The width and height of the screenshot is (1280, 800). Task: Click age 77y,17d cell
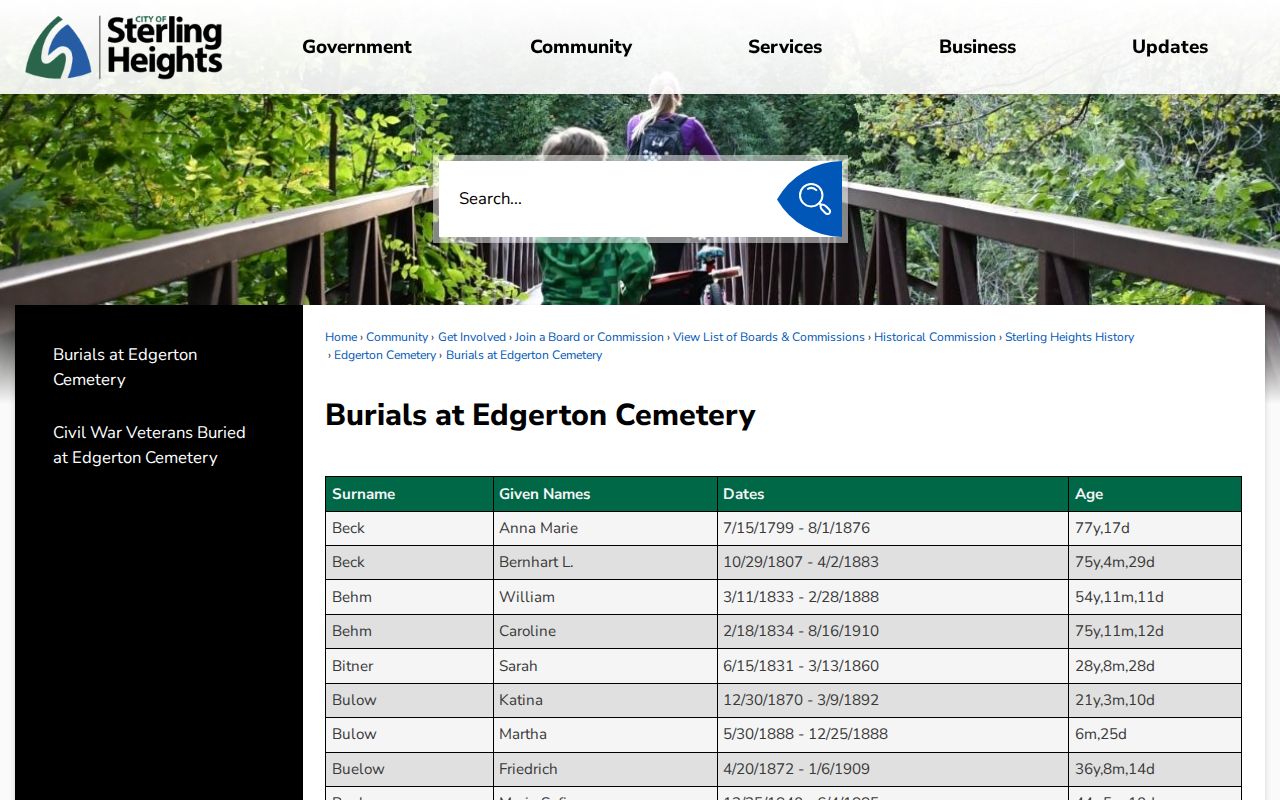pyautogui.click(x=1155, y=528)
